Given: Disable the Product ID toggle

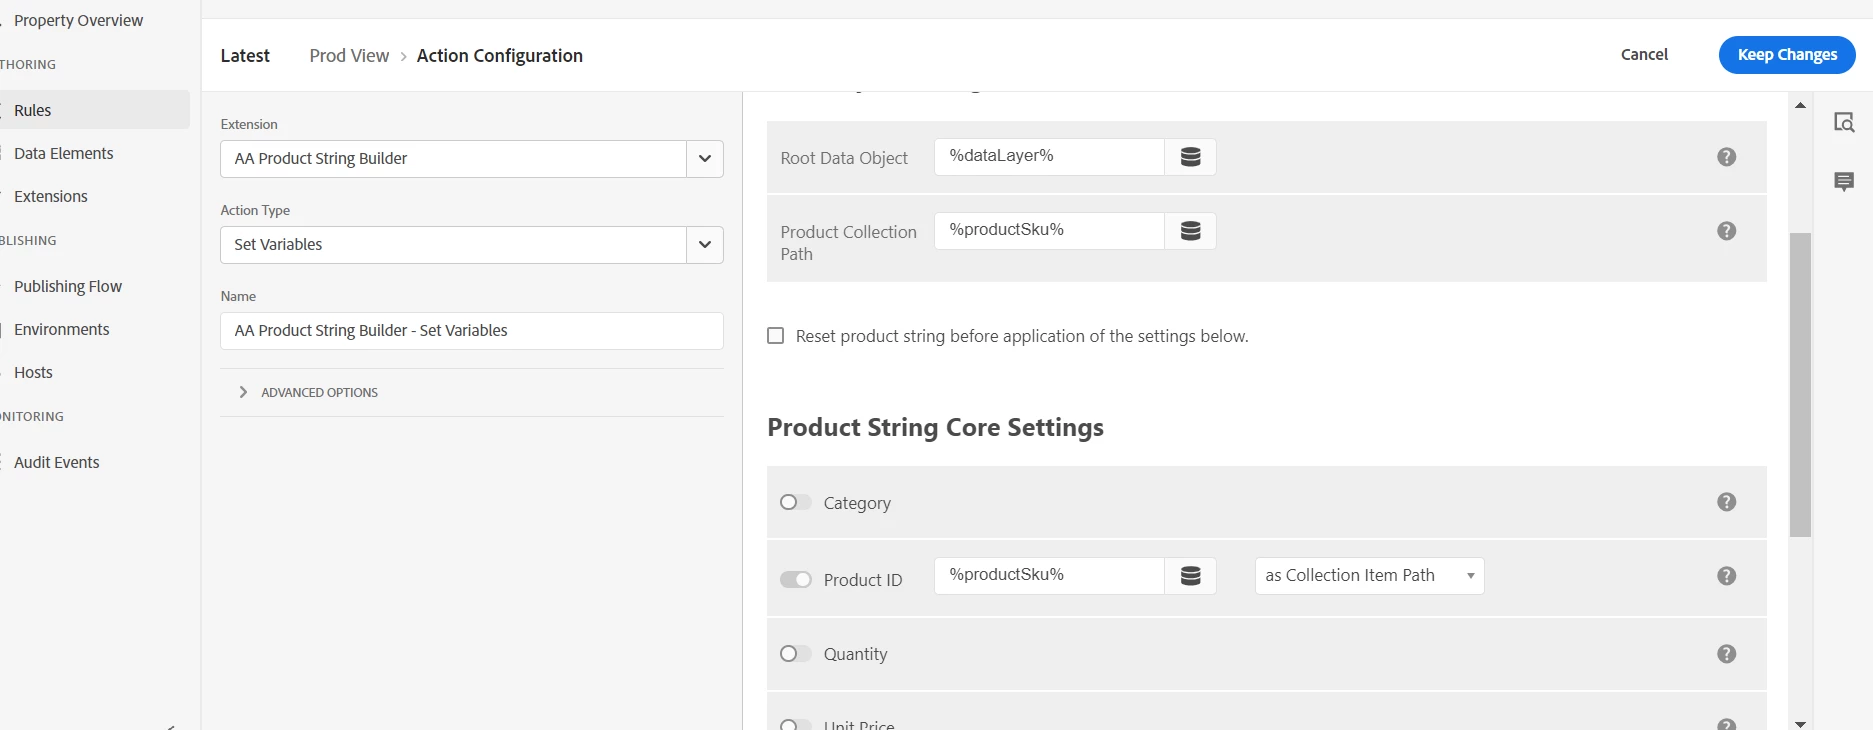Looking at the screenshot, I should point(796,580).
